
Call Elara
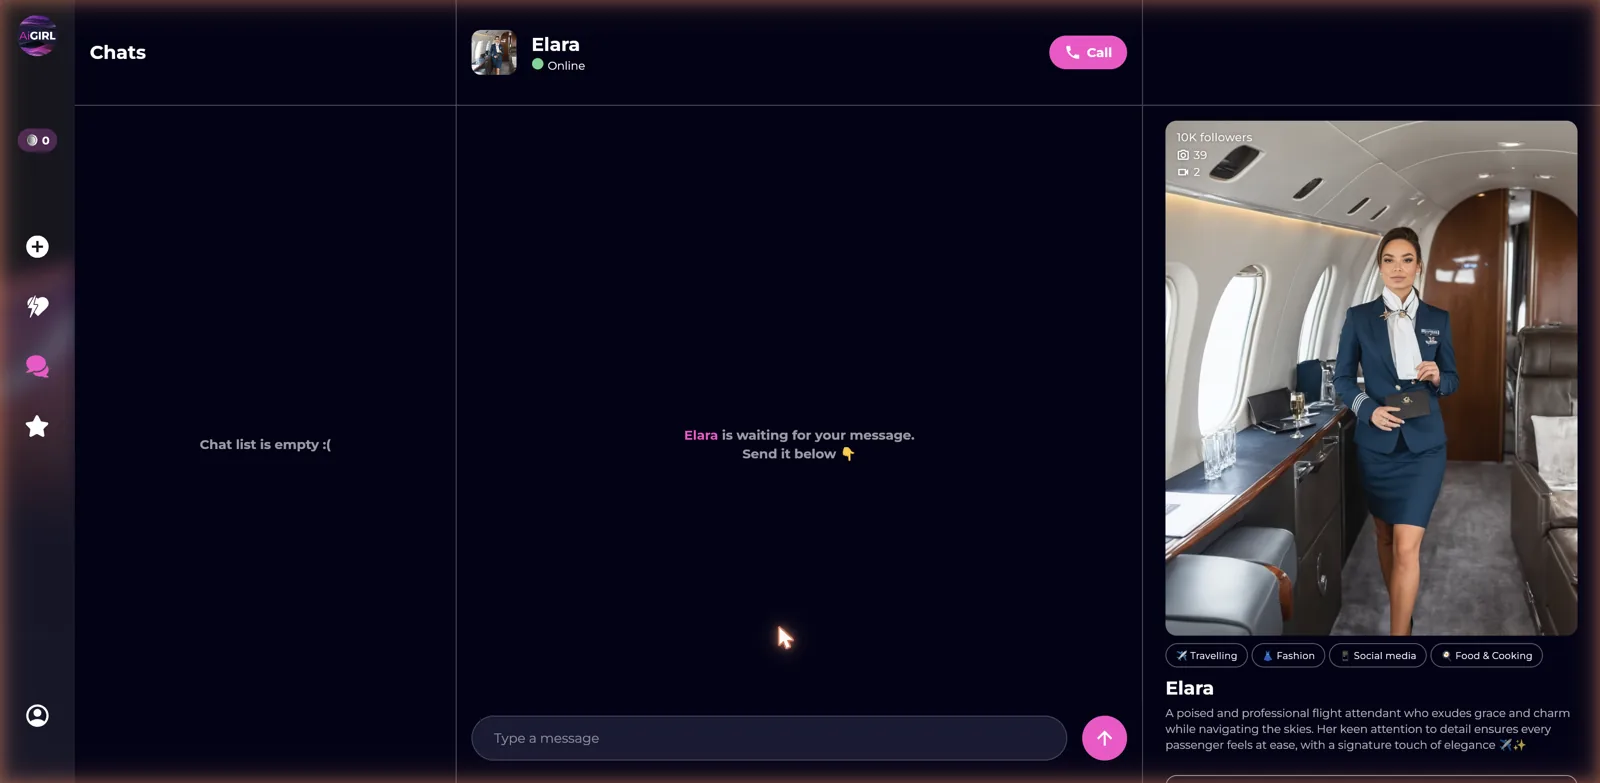pos(1088,52)
